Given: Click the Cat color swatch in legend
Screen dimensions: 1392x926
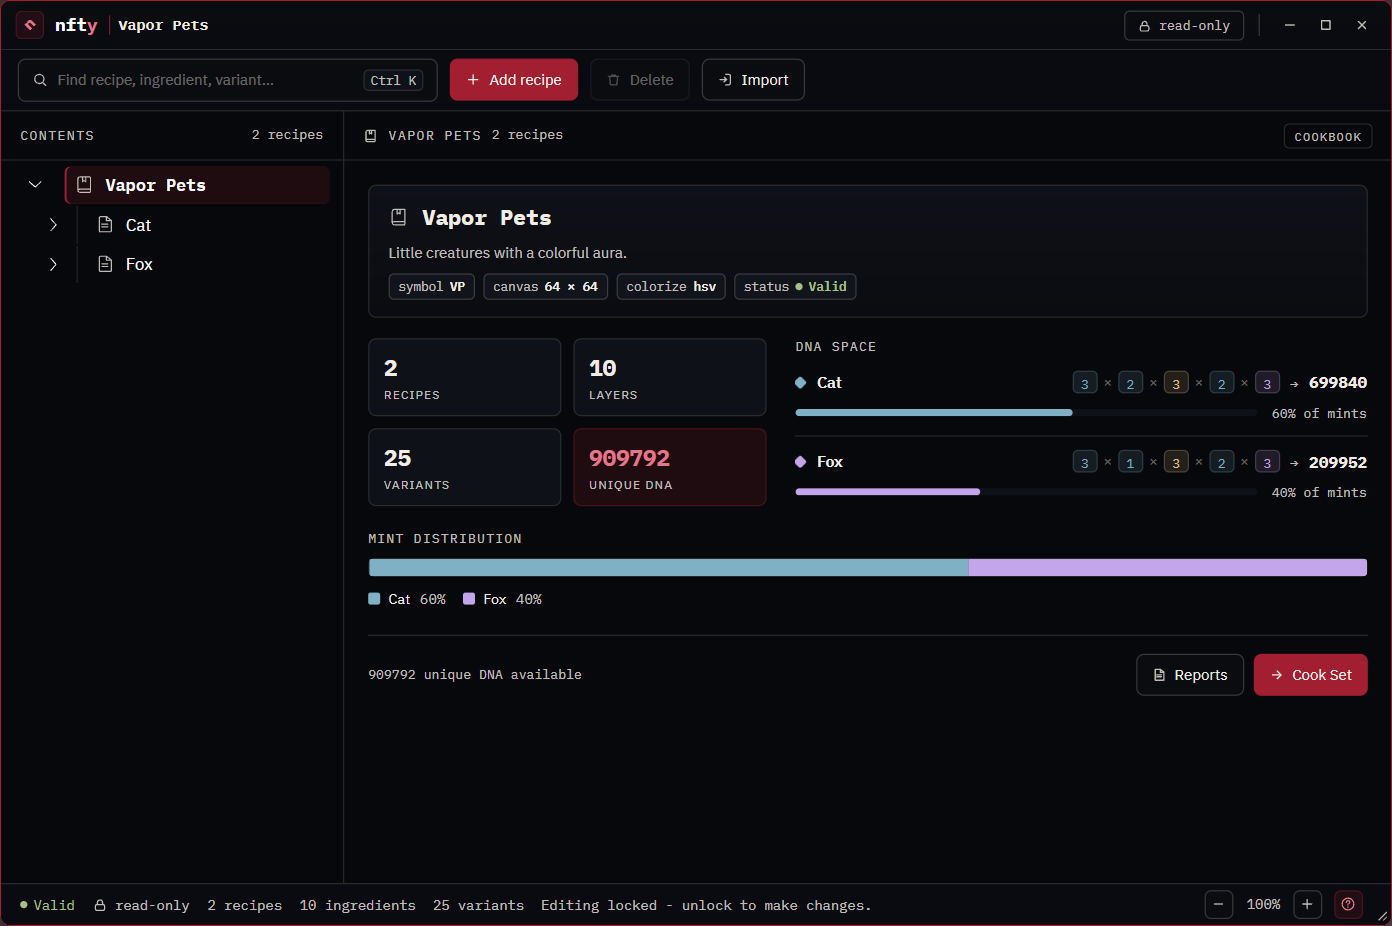Looking at the screenshot, I should pos(374,599).
